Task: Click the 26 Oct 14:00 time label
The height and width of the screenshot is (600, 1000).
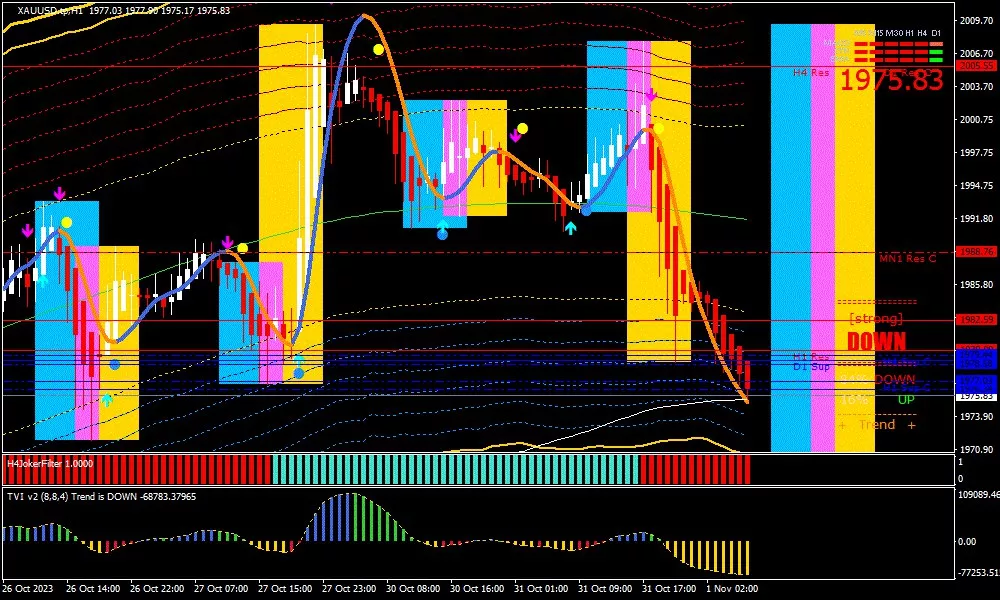Action: click(93, 589)
